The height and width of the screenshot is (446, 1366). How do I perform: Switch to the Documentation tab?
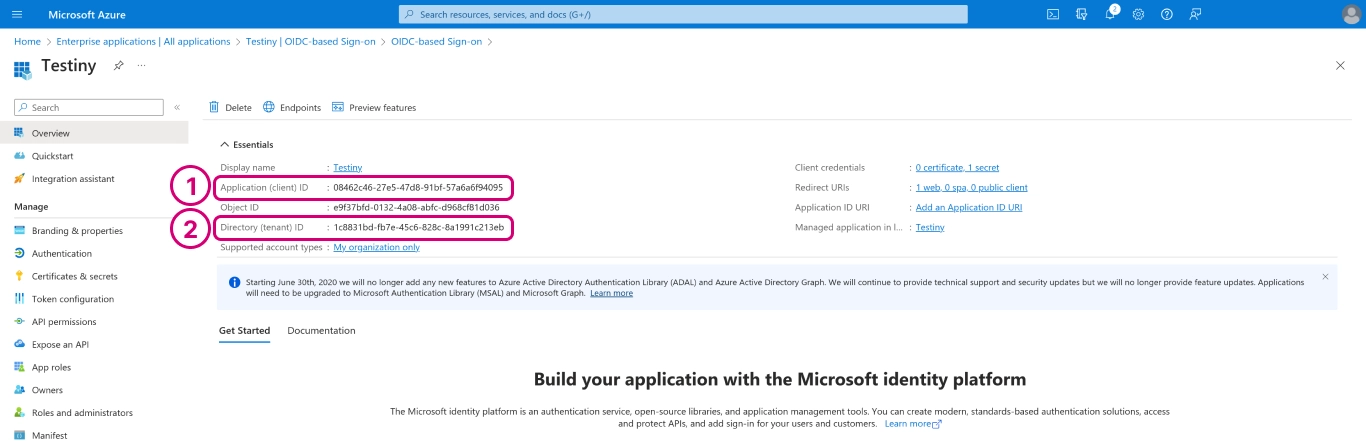tap(321, 330)
